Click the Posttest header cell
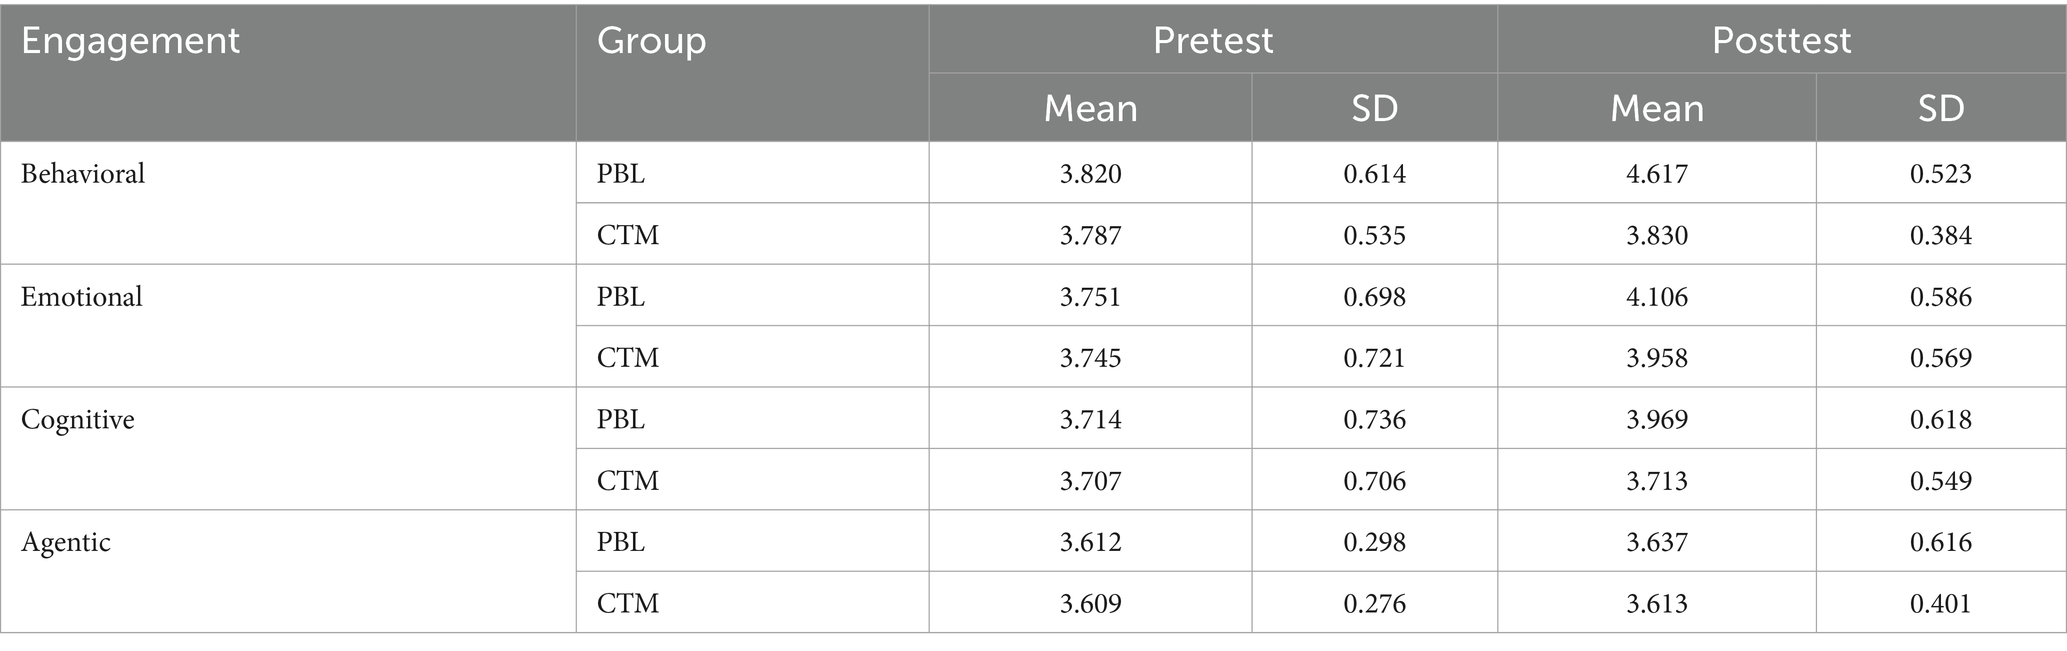This screenshot has height=651, width=2067. (1781, 40)
